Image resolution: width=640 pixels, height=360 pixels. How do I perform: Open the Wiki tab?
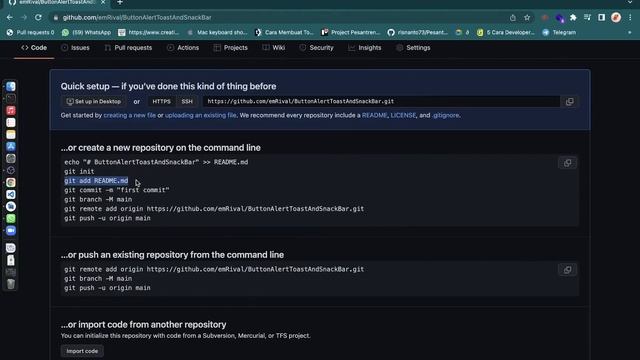pos(274,48)
